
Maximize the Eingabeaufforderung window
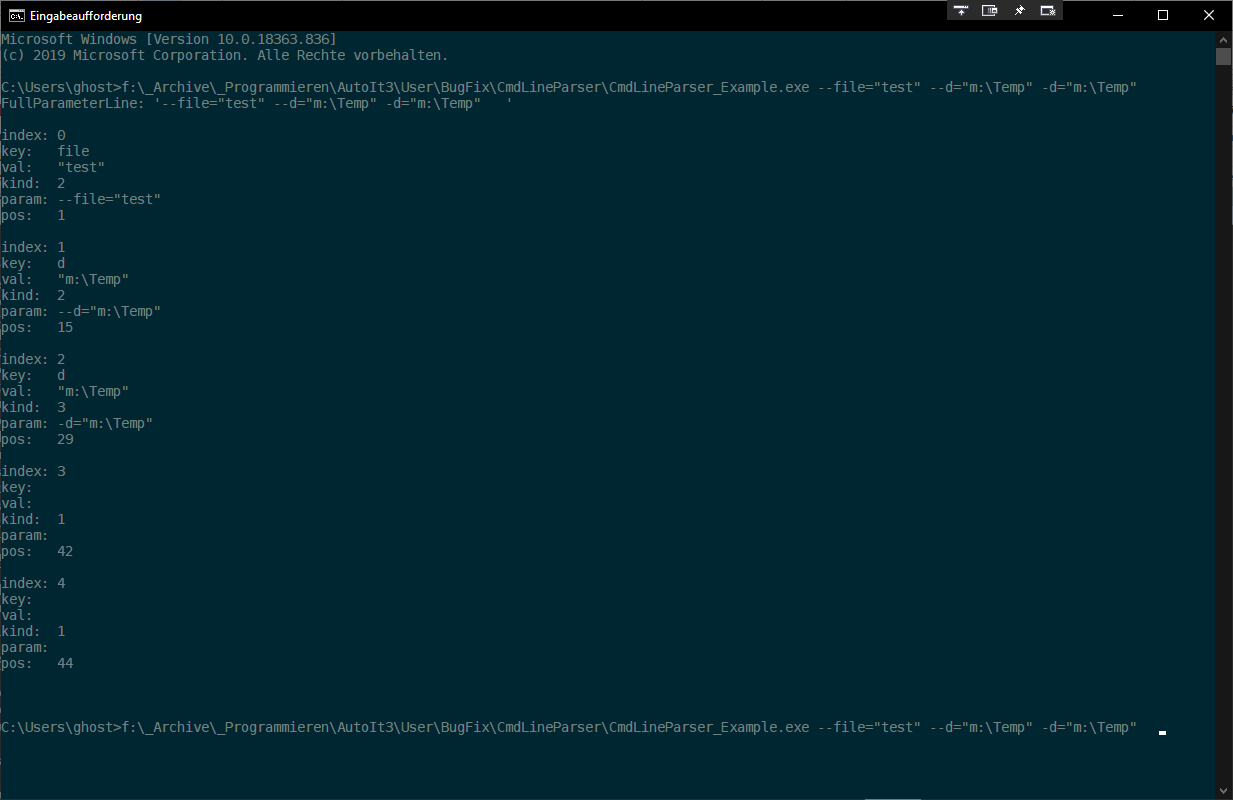click(1162, 15)
